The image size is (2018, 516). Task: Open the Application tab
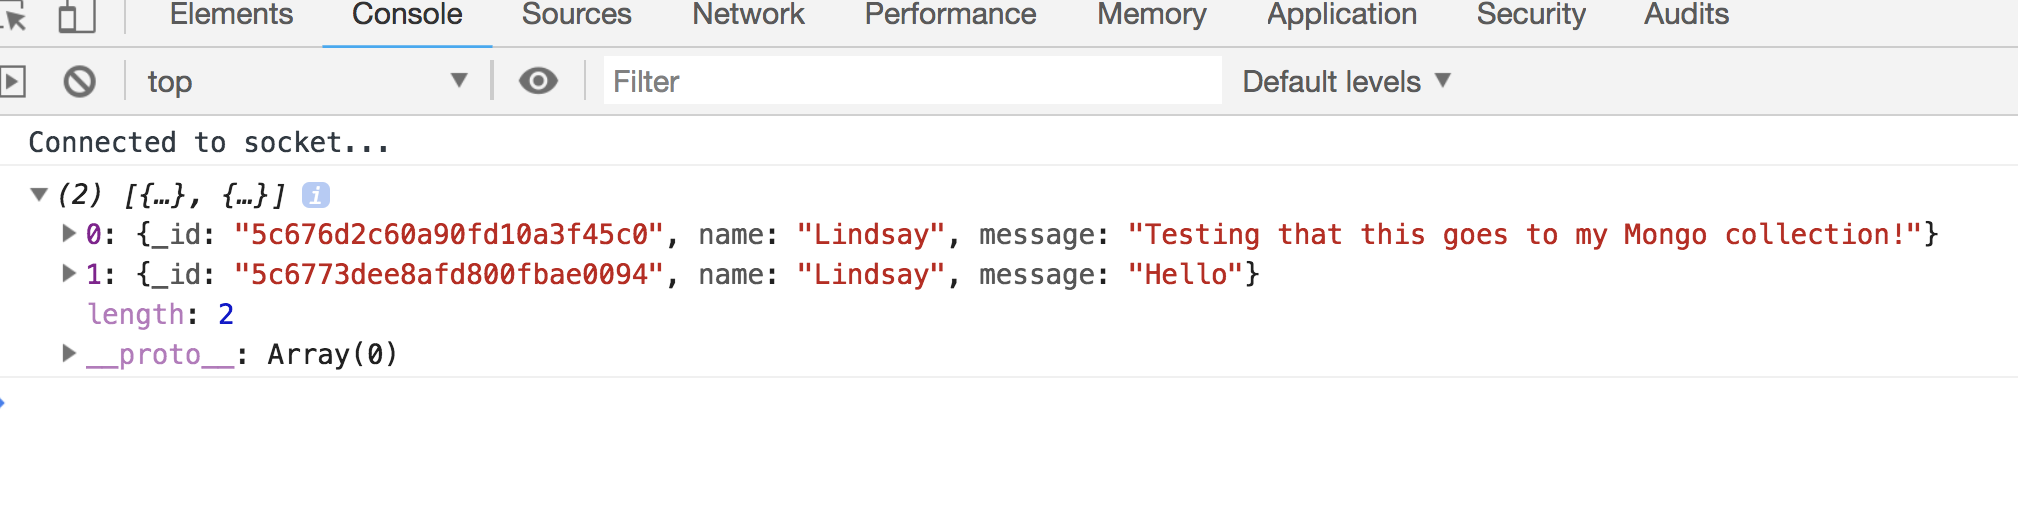pos(1342,15)
